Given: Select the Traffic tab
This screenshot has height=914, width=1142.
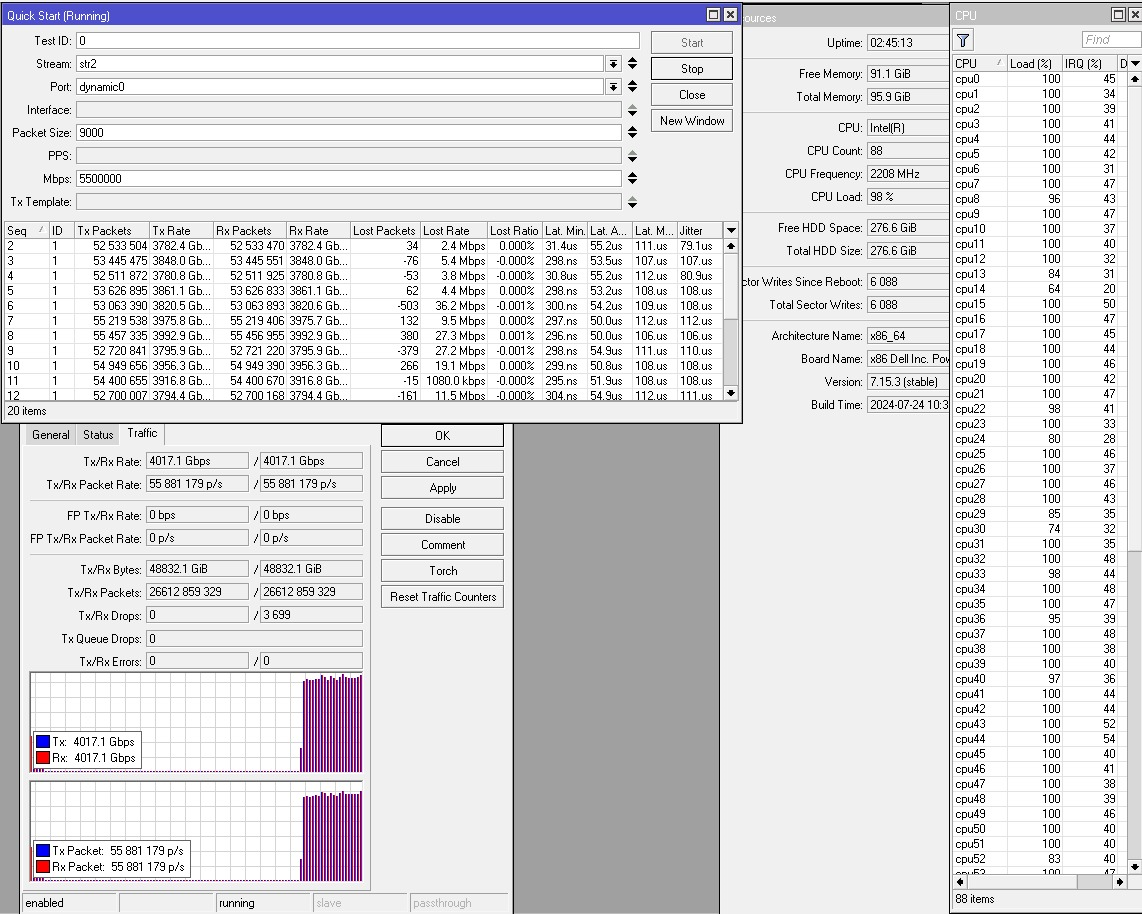Looking at the screenshot, I should pos(142,433).
